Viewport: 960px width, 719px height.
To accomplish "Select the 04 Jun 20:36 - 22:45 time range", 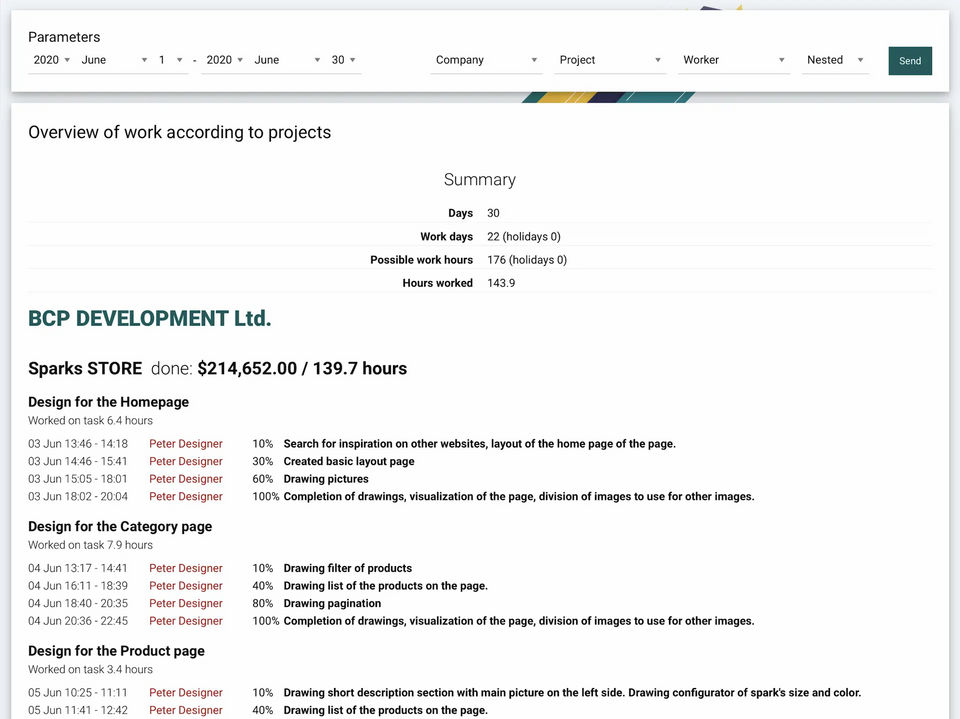I will point(78,620).
